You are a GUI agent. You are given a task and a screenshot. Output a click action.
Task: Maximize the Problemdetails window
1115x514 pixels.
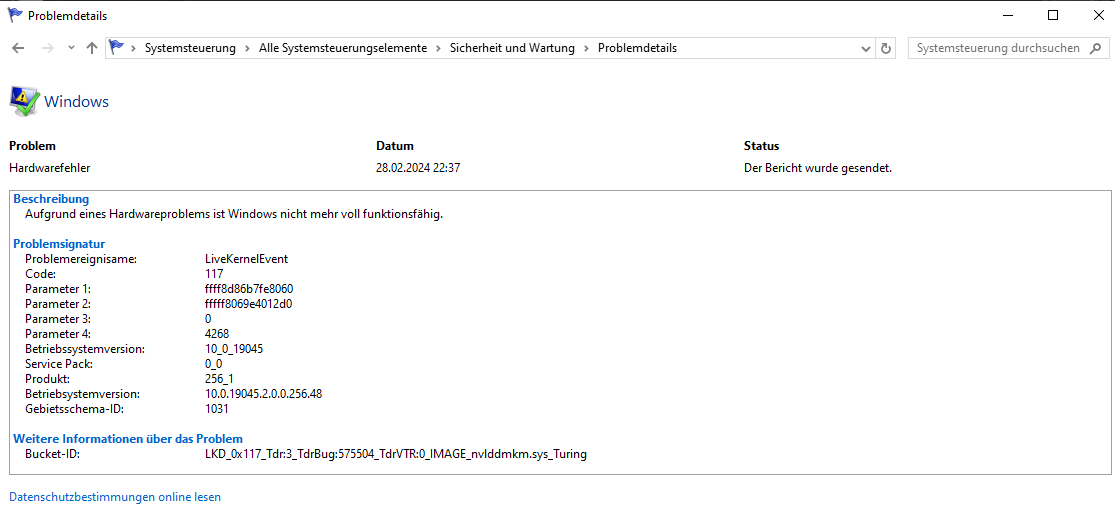[1053, 15]
